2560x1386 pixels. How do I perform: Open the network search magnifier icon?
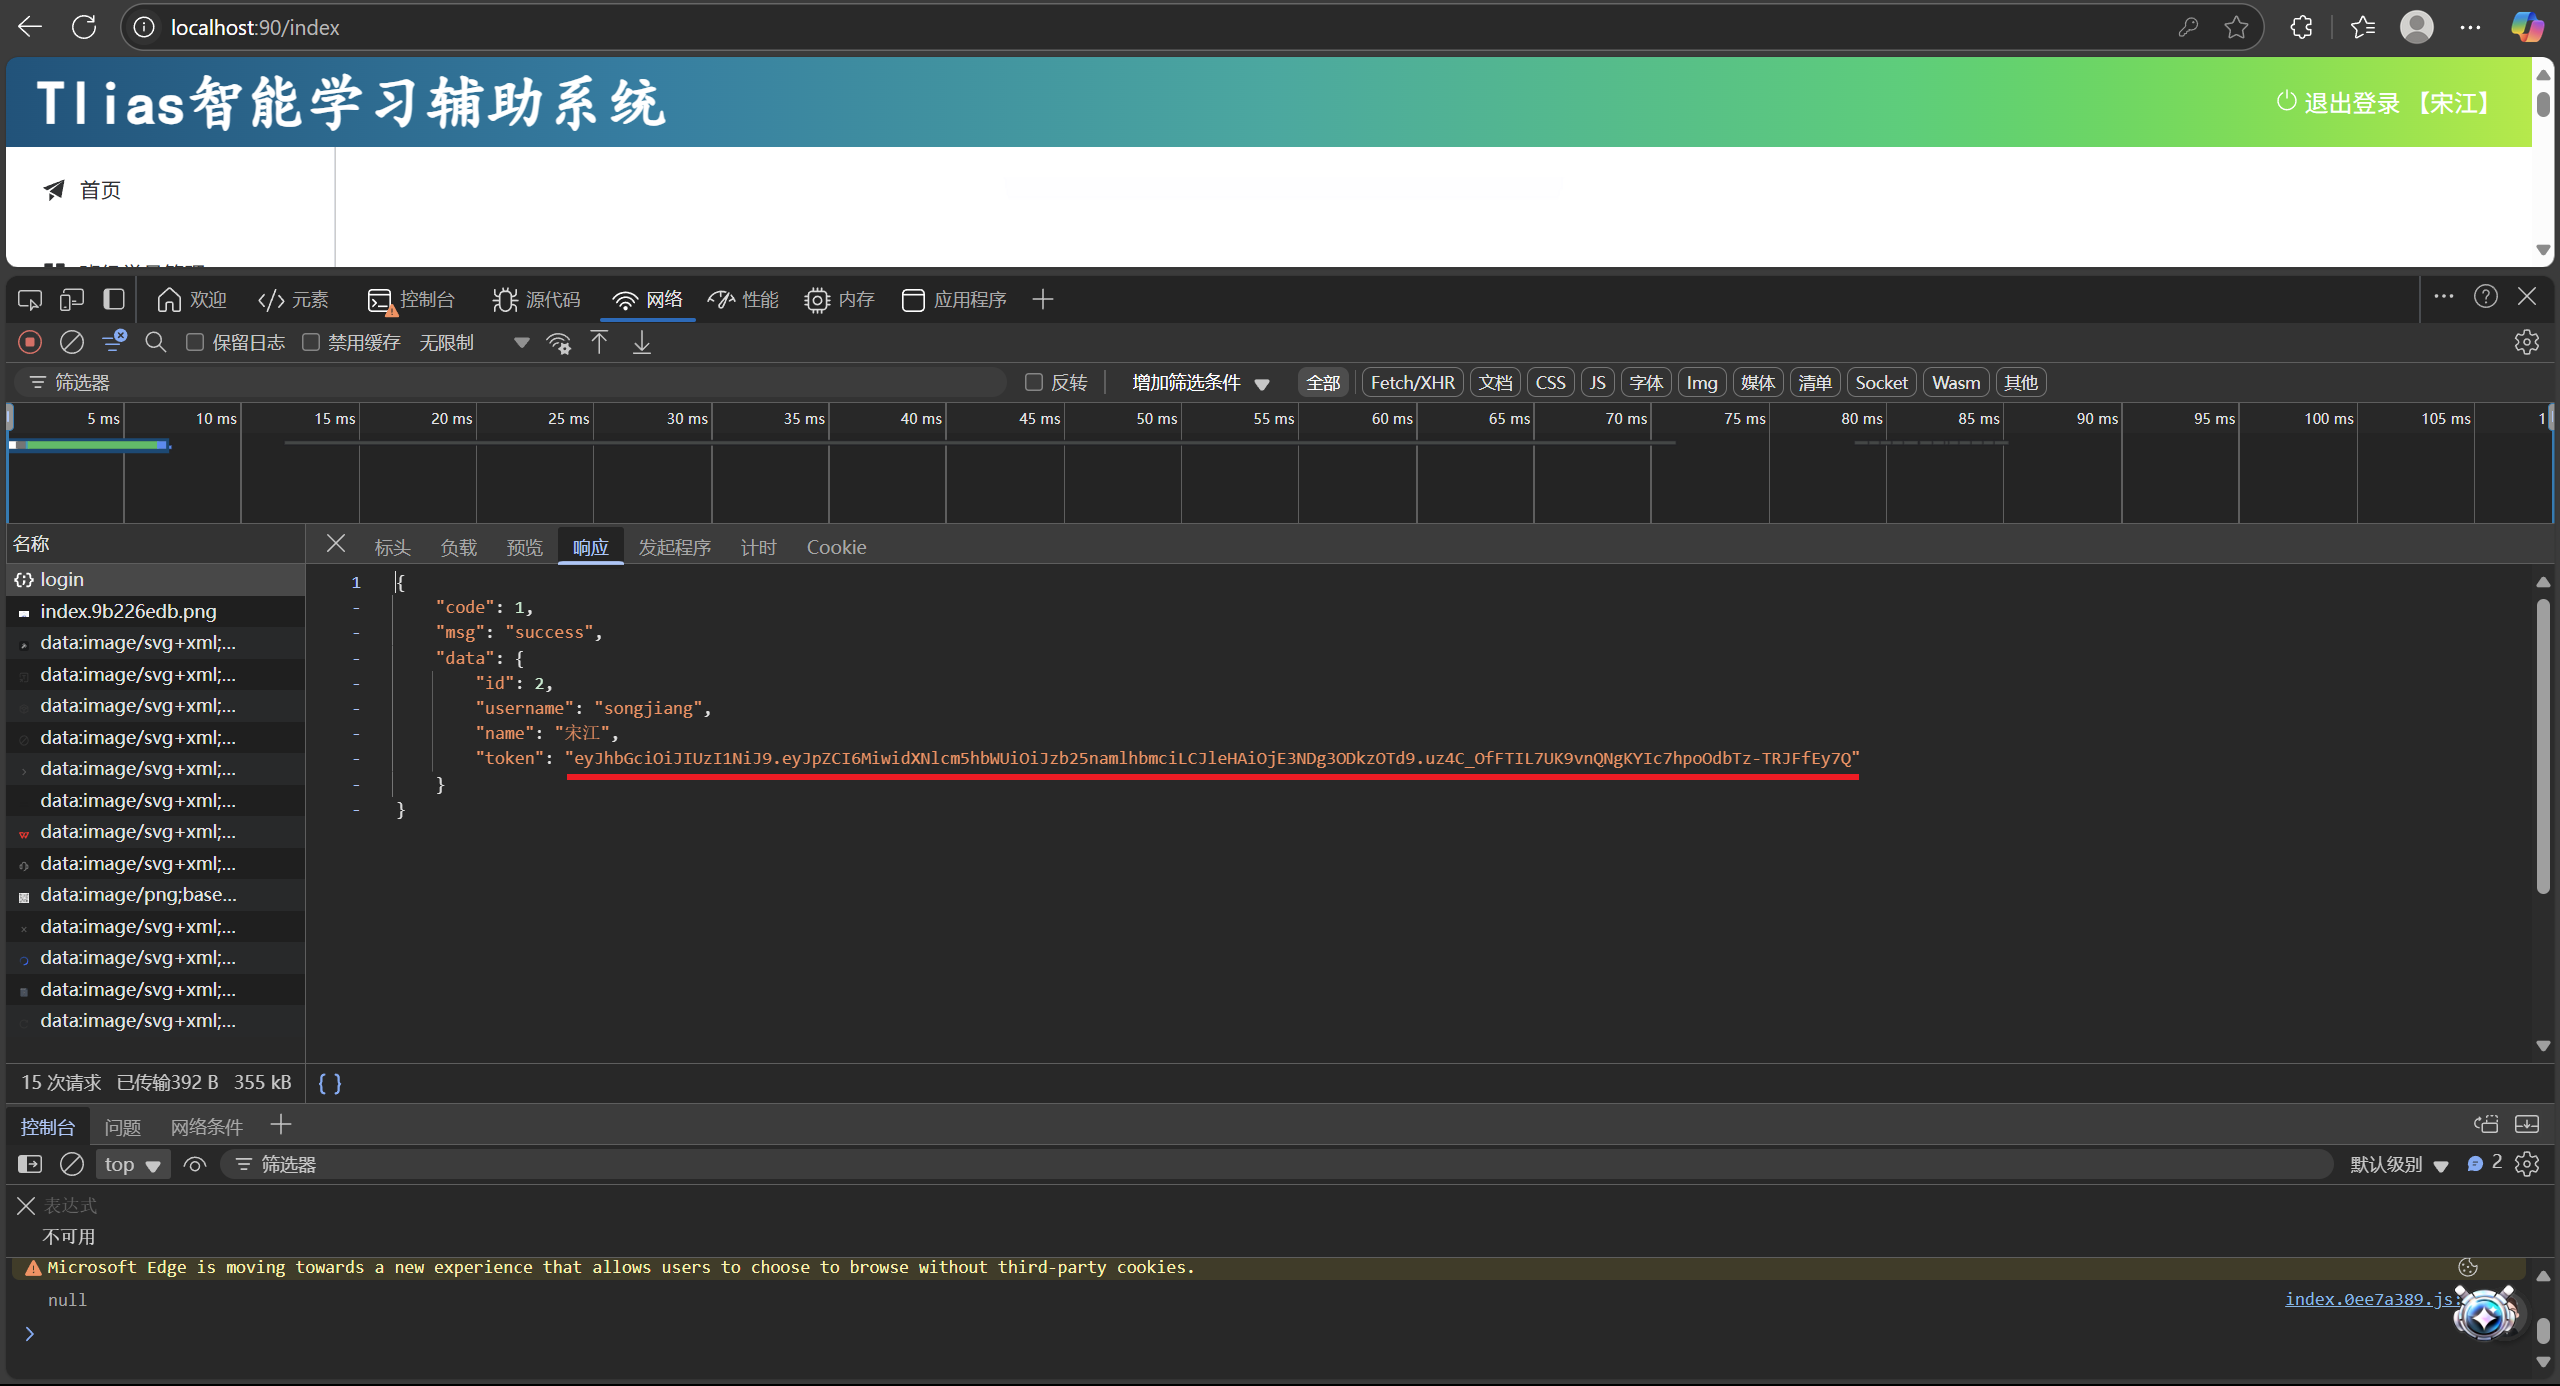[155, 342]
